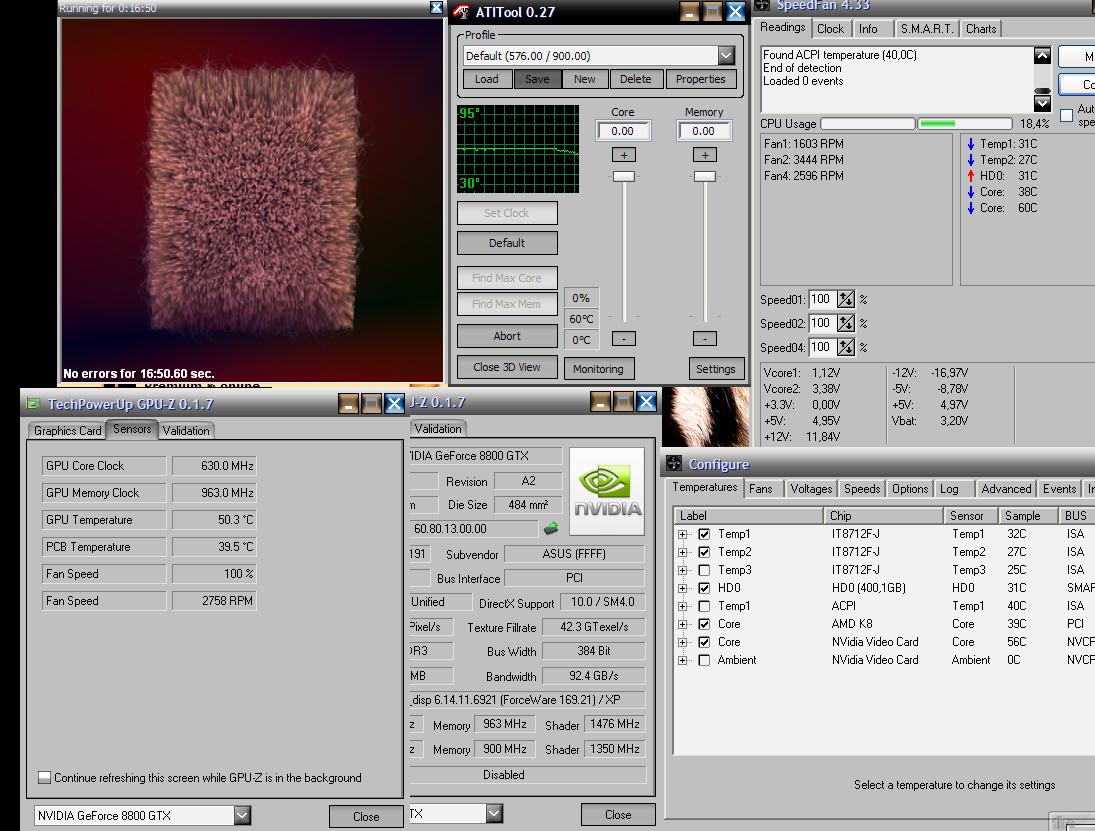The image size is (1095, 831).
Task: Enable the Temp3 checkbox in Configure
Action: click(x=704, y=570)
